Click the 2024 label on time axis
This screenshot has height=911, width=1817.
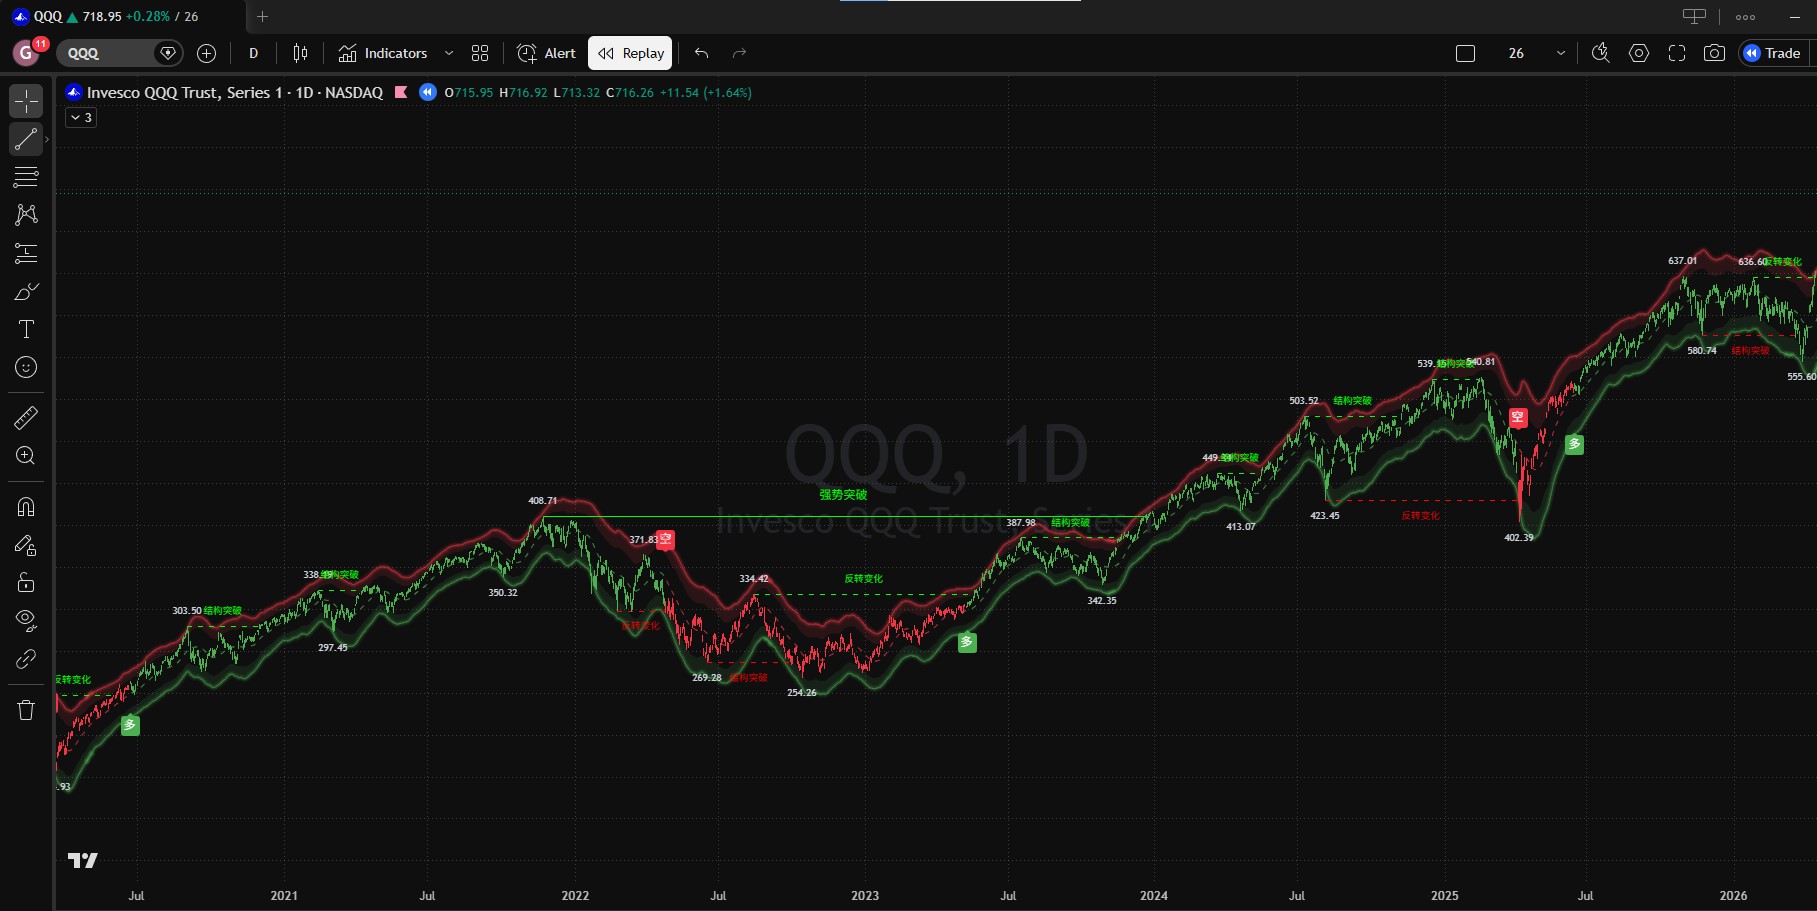1154,895
